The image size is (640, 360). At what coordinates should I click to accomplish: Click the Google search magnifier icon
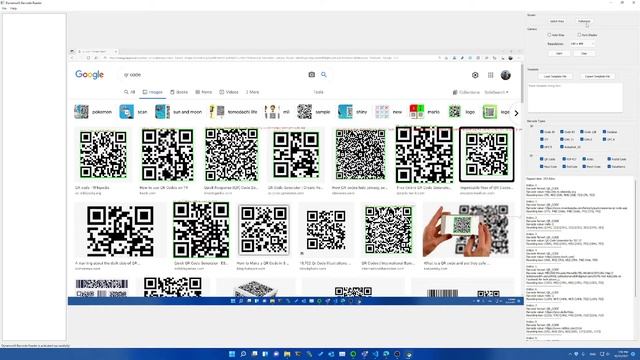[324, 75]
